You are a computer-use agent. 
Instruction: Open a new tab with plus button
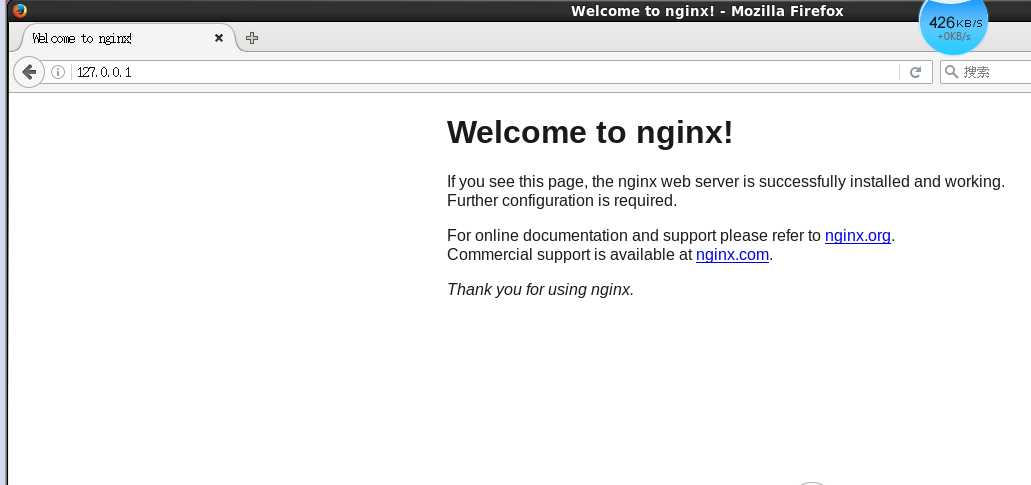coord(252,38)
